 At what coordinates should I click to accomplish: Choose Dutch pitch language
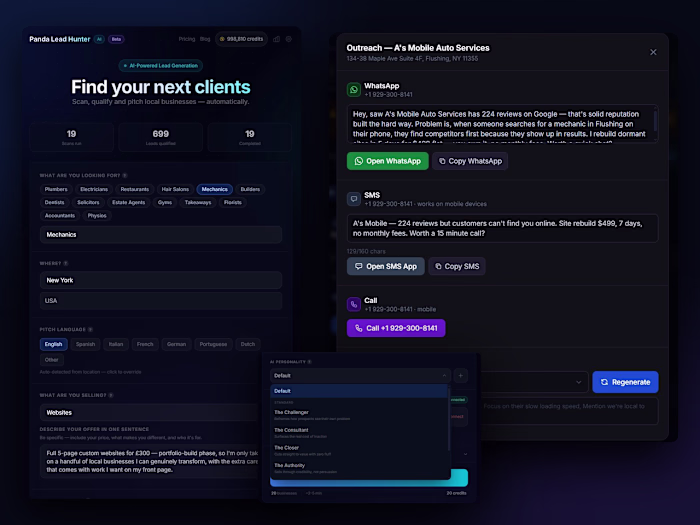248,344
